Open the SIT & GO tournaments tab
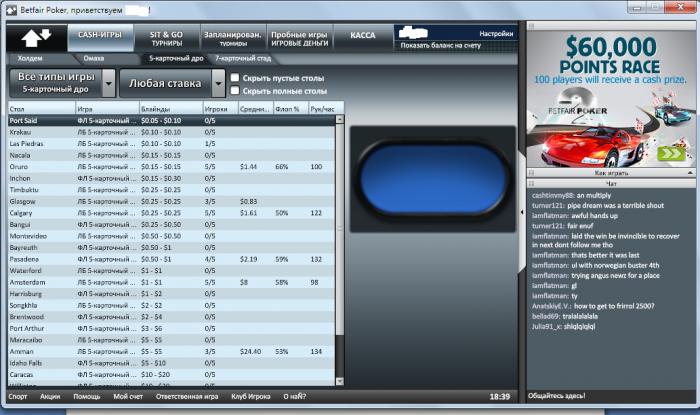700x415 pixels. pyautogui.click(x=167, y=38)
